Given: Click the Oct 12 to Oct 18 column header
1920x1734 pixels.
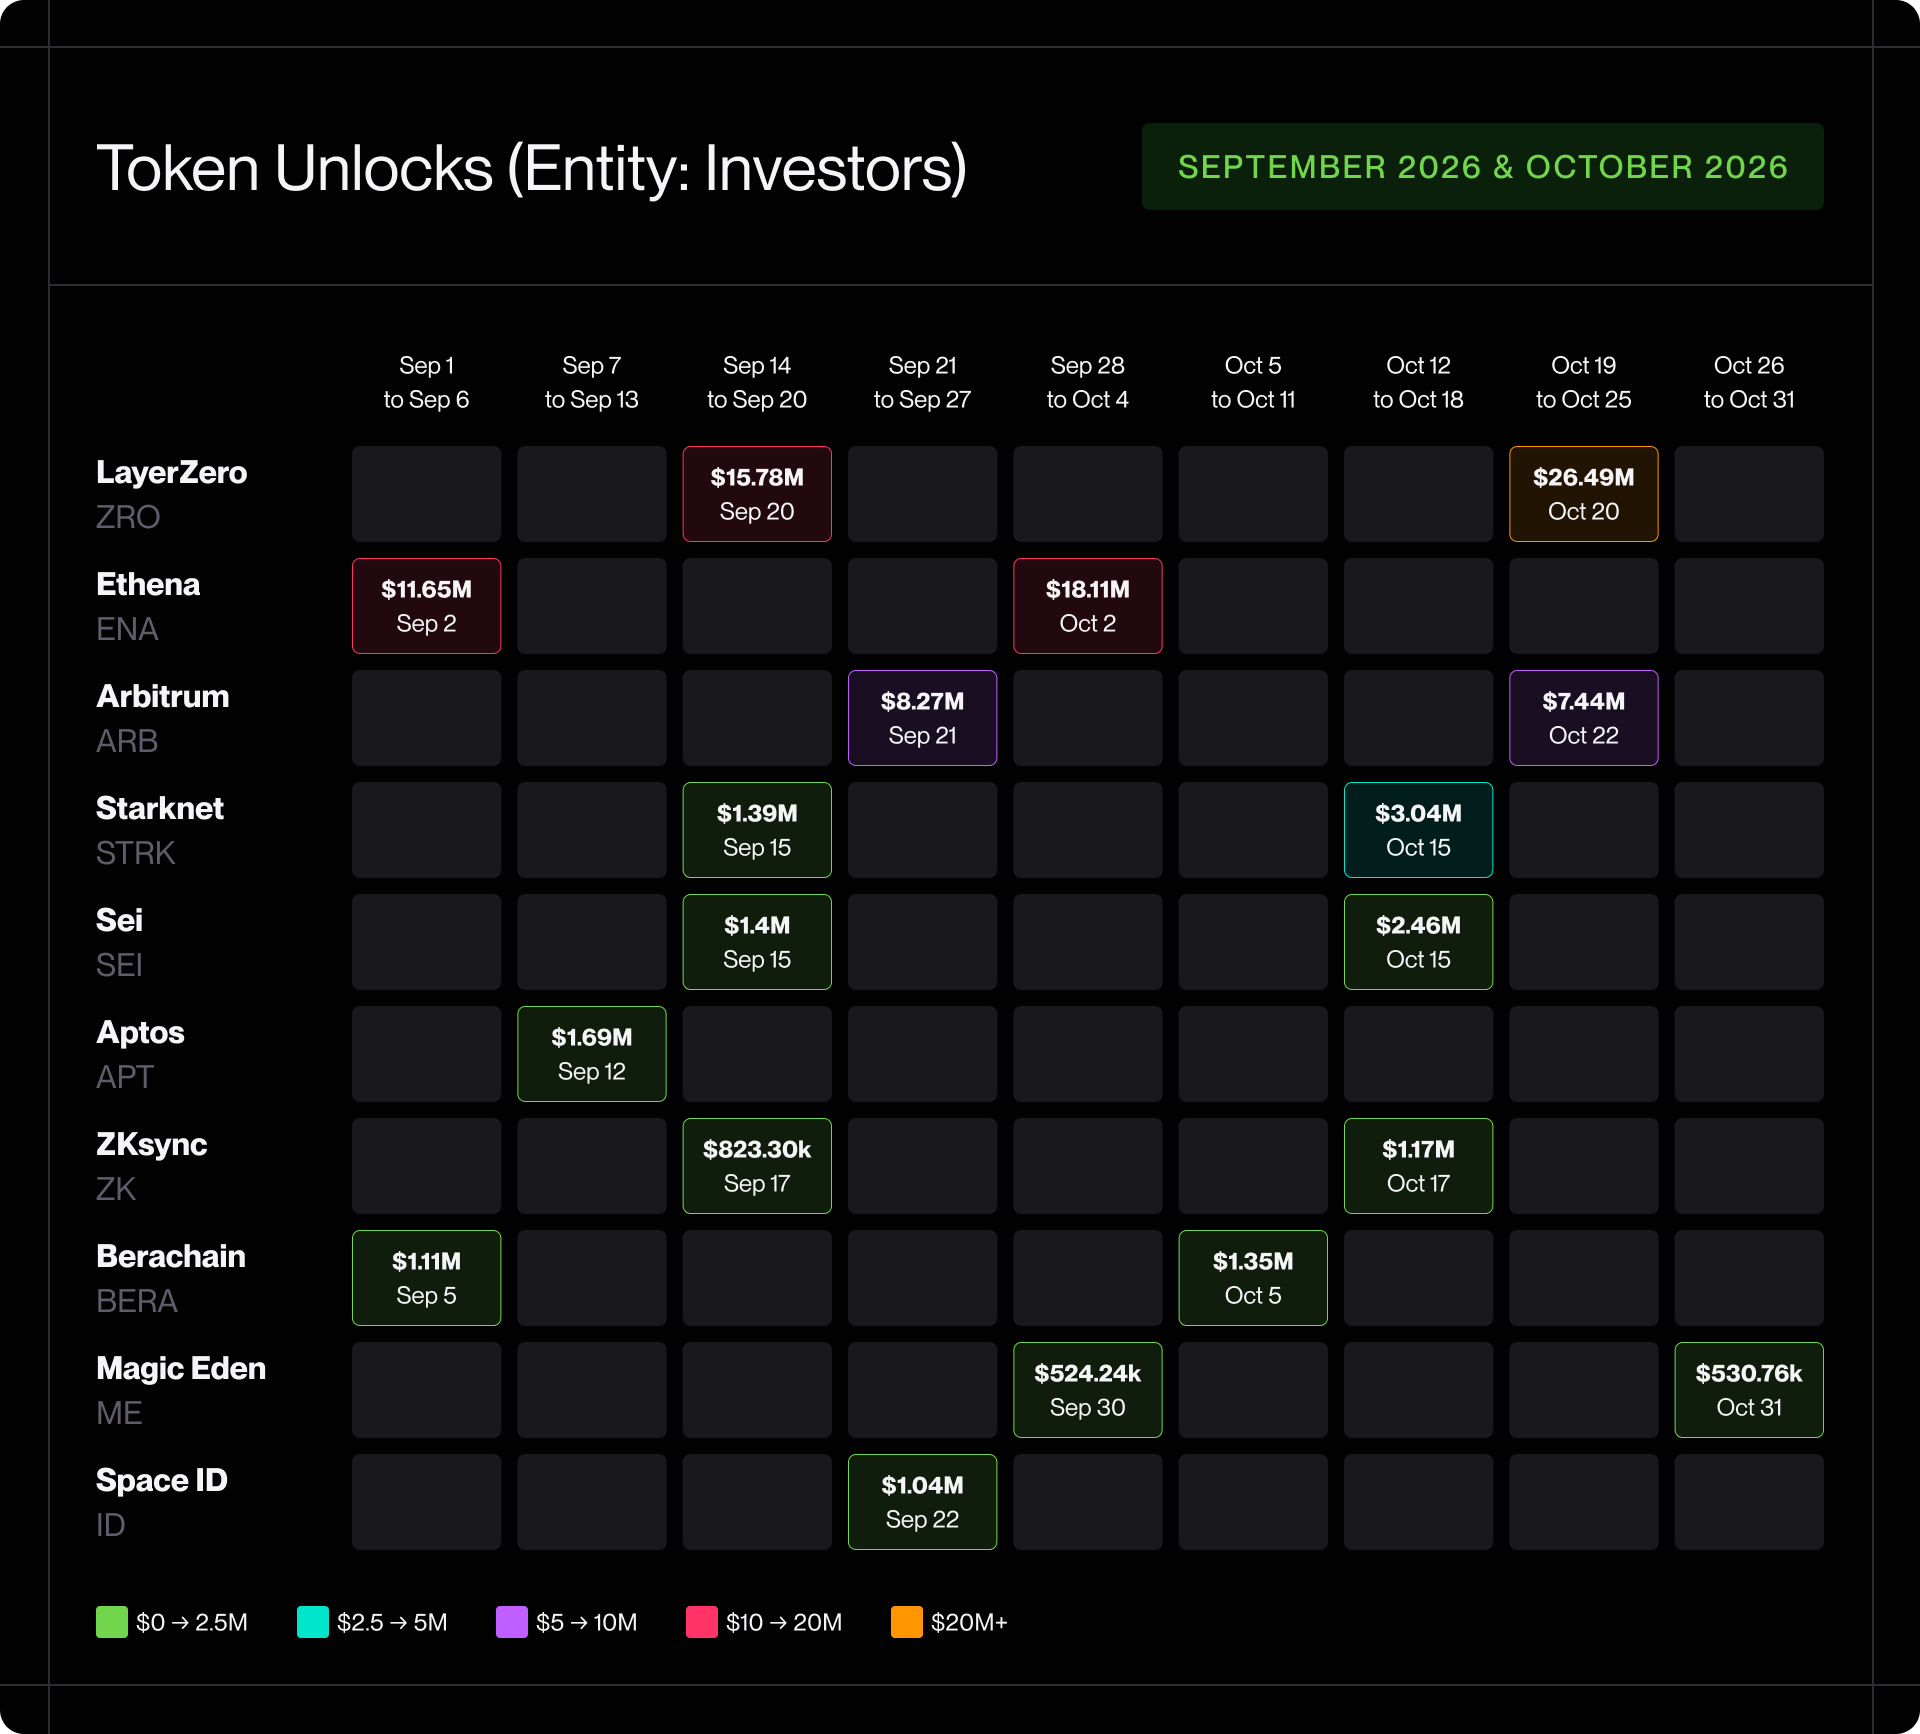Looking at the screenshot, I should point(1418,382).
